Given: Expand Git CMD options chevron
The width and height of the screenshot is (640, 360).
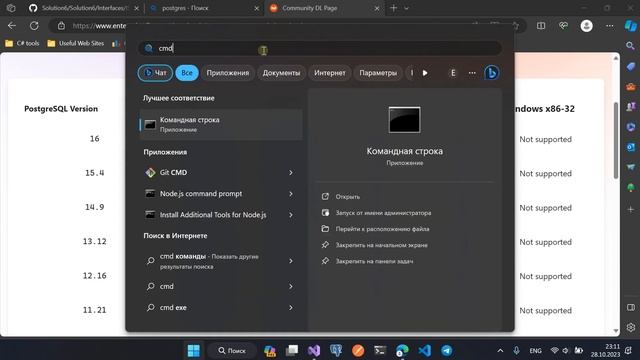Looking at the screenshot, I should coord(291,173).
